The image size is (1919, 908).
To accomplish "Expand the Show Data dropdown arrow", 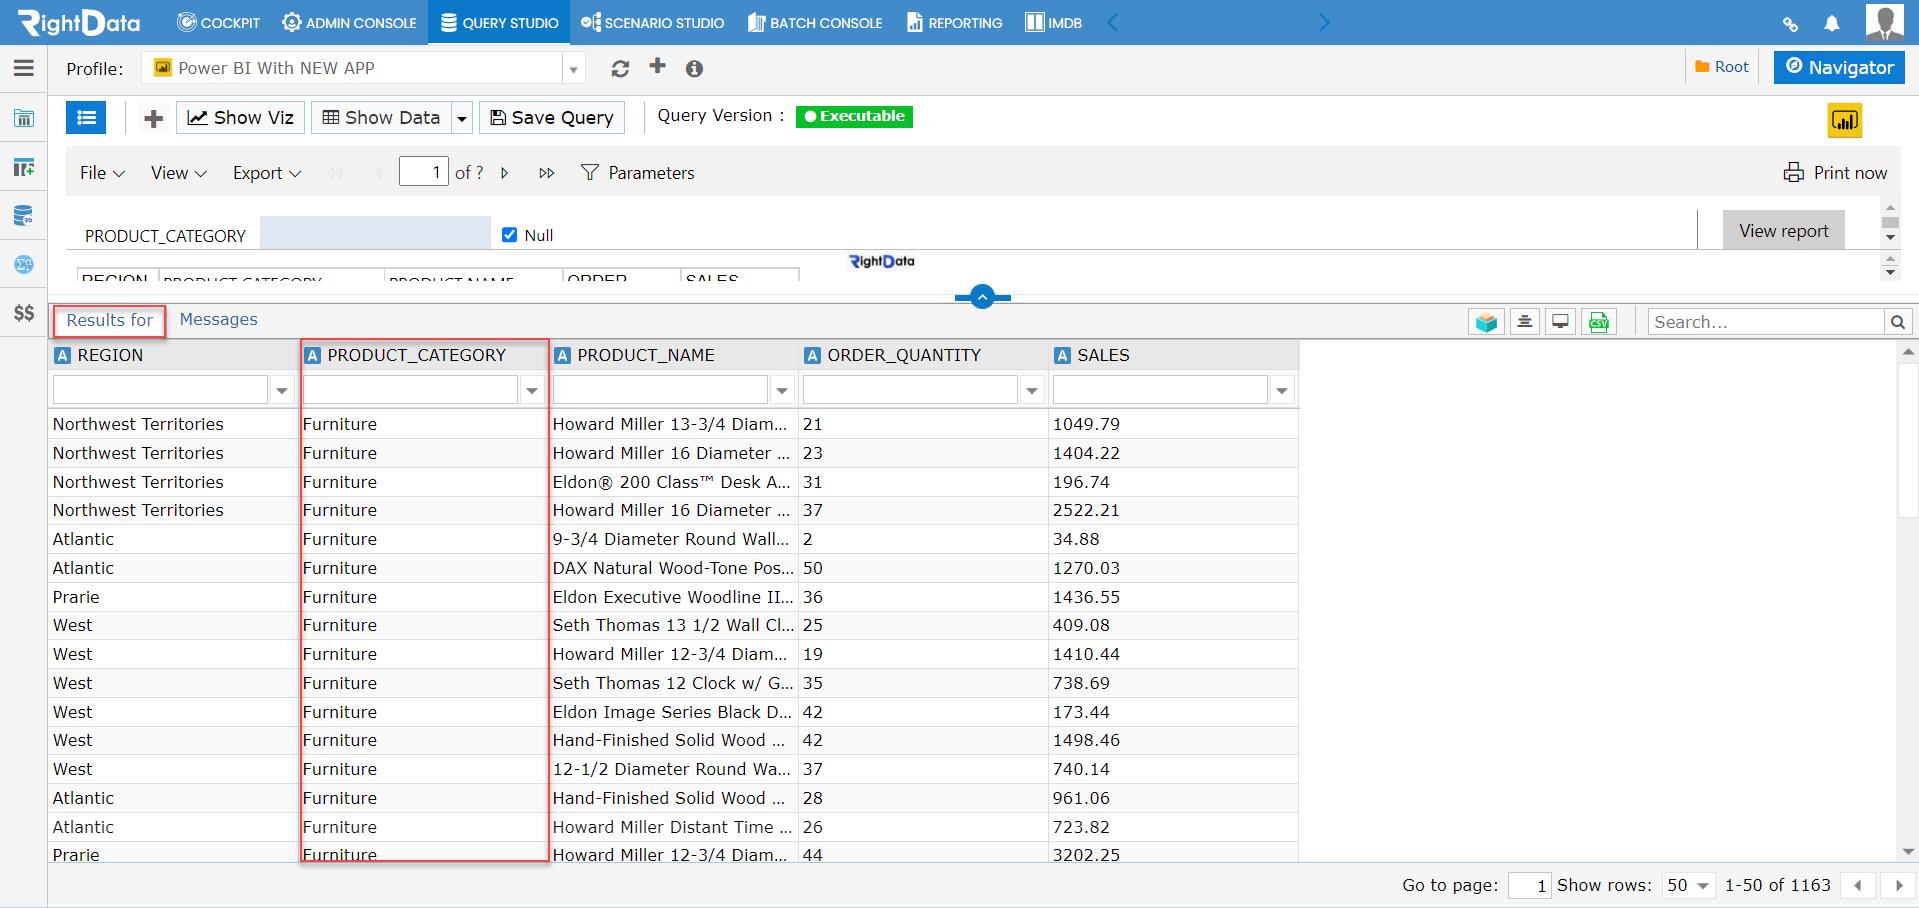I will coord(461,117).
